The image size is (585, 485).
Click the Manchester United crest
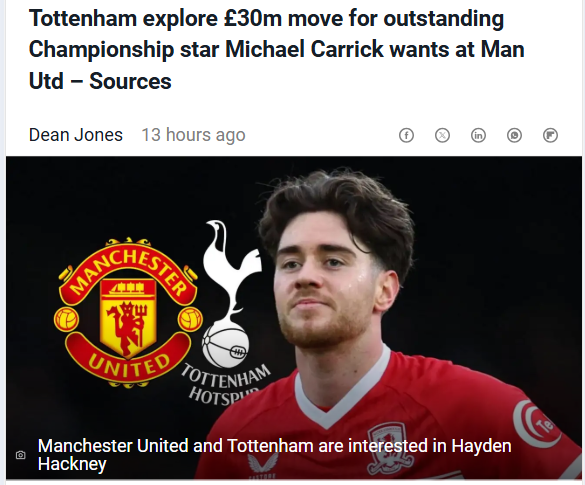(x=128, y=312)
